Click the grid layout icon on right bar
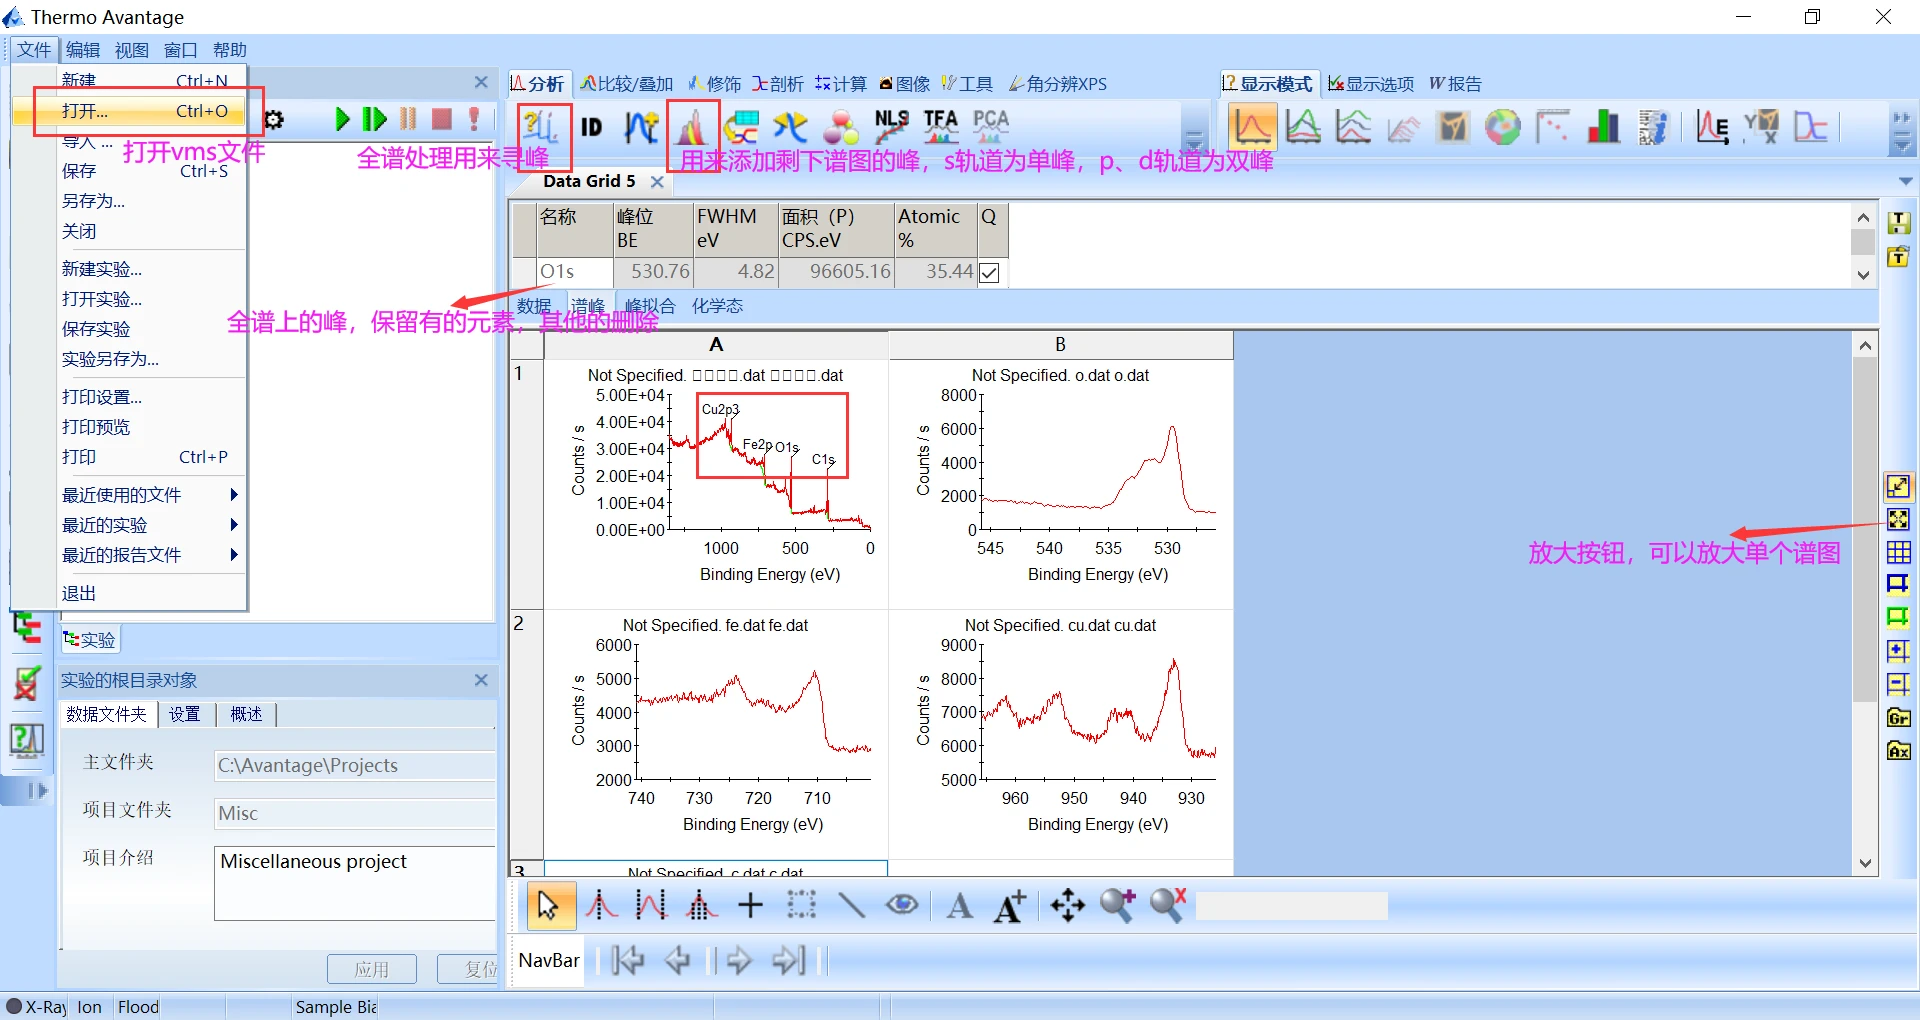This screenshot has width=1920, height=1020. coord(1898,552)
